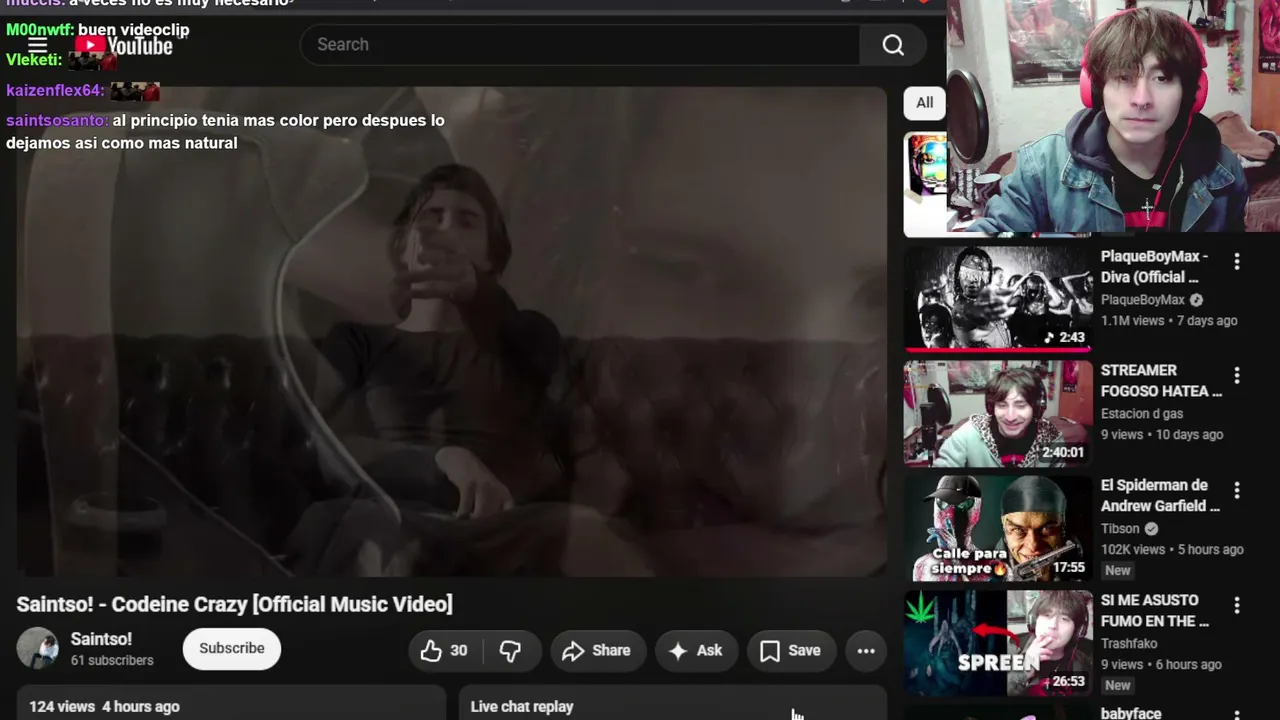Open the Live chat replay panel
Viewport: 1280px width, 720px height.
(x=522, y=707)
